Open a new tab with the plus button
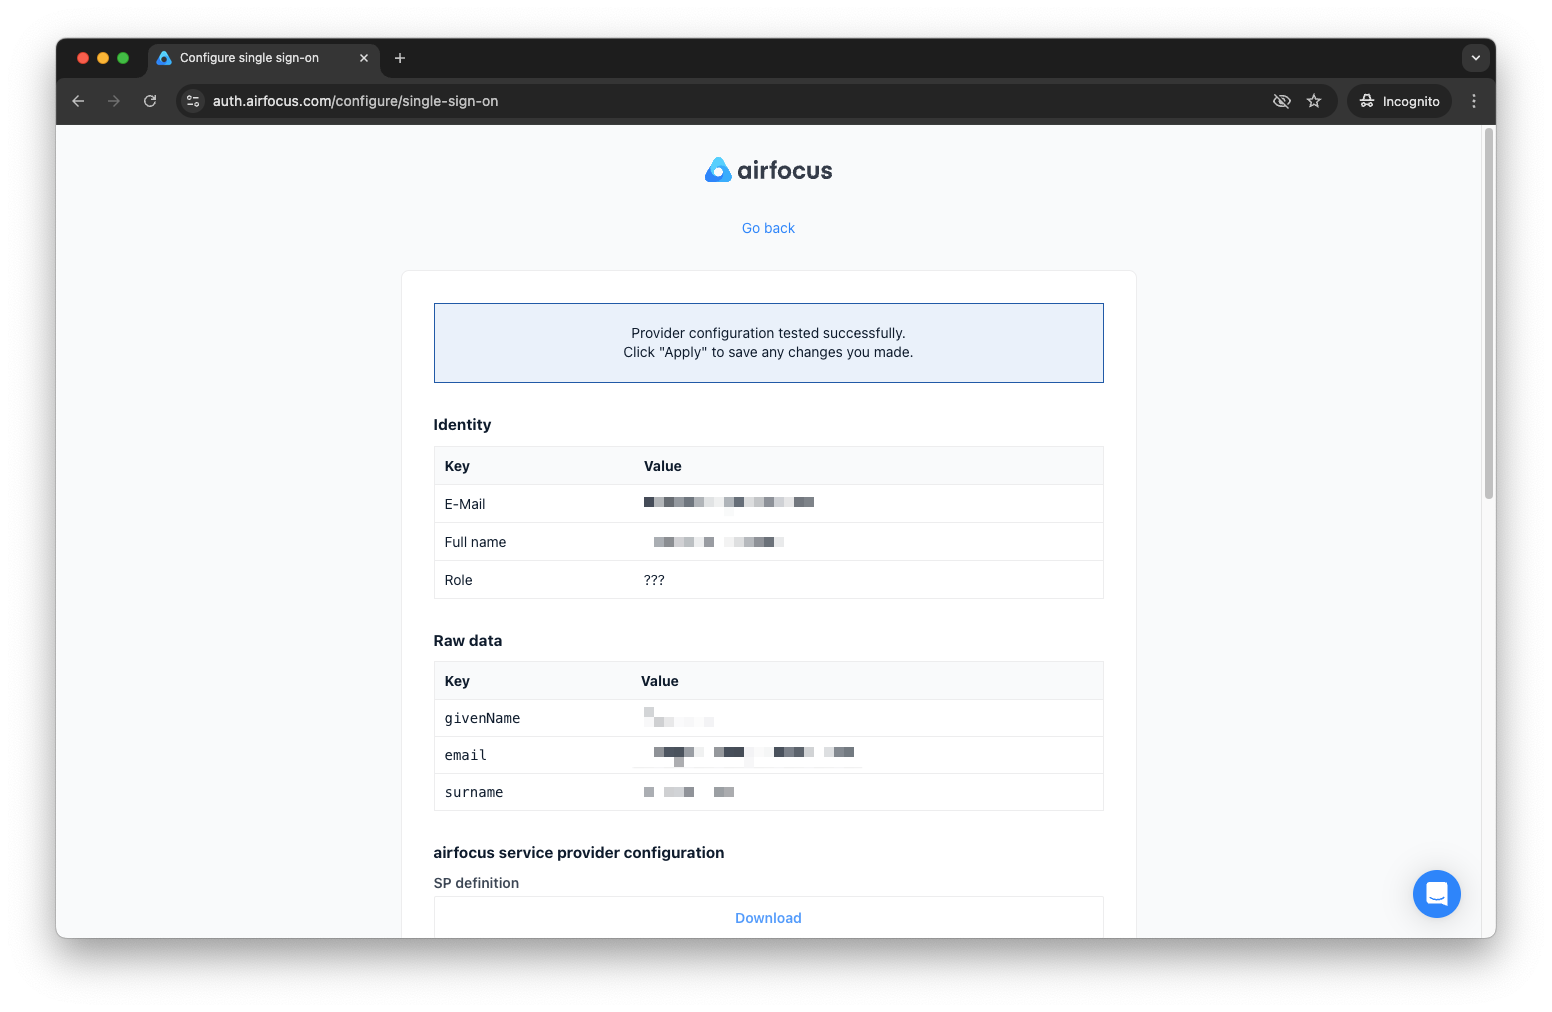Image resolution: width=1552 pixels, height=1012 pixels. point(400,58)
